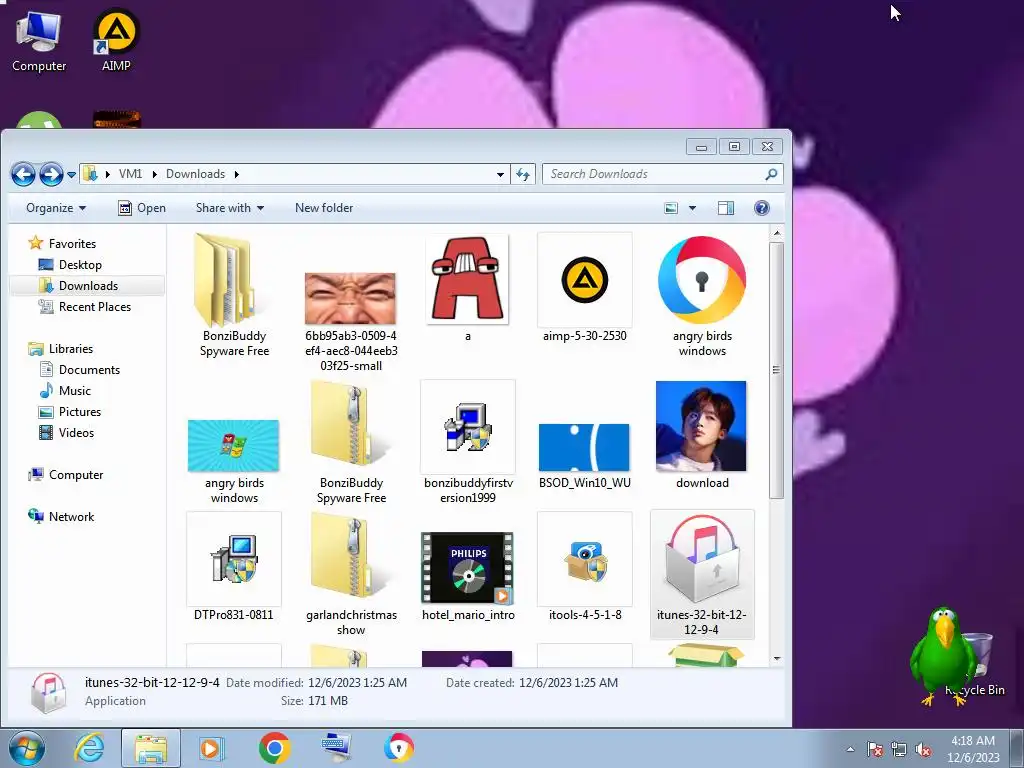Open the Pictures library
1024x768 pixels.
coord(70,411)
